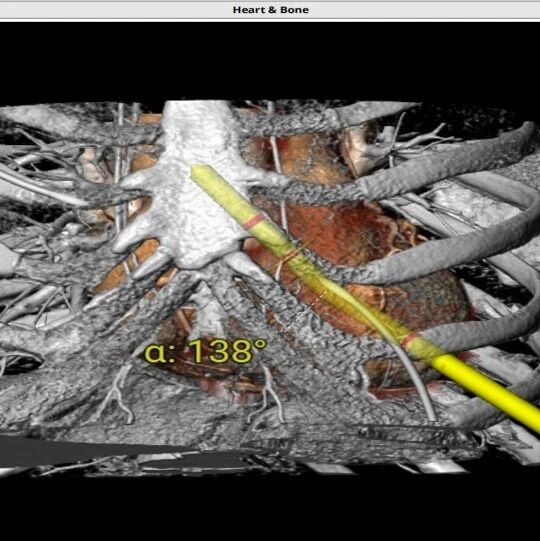Select the upper red band on the needle

point(254,222)
